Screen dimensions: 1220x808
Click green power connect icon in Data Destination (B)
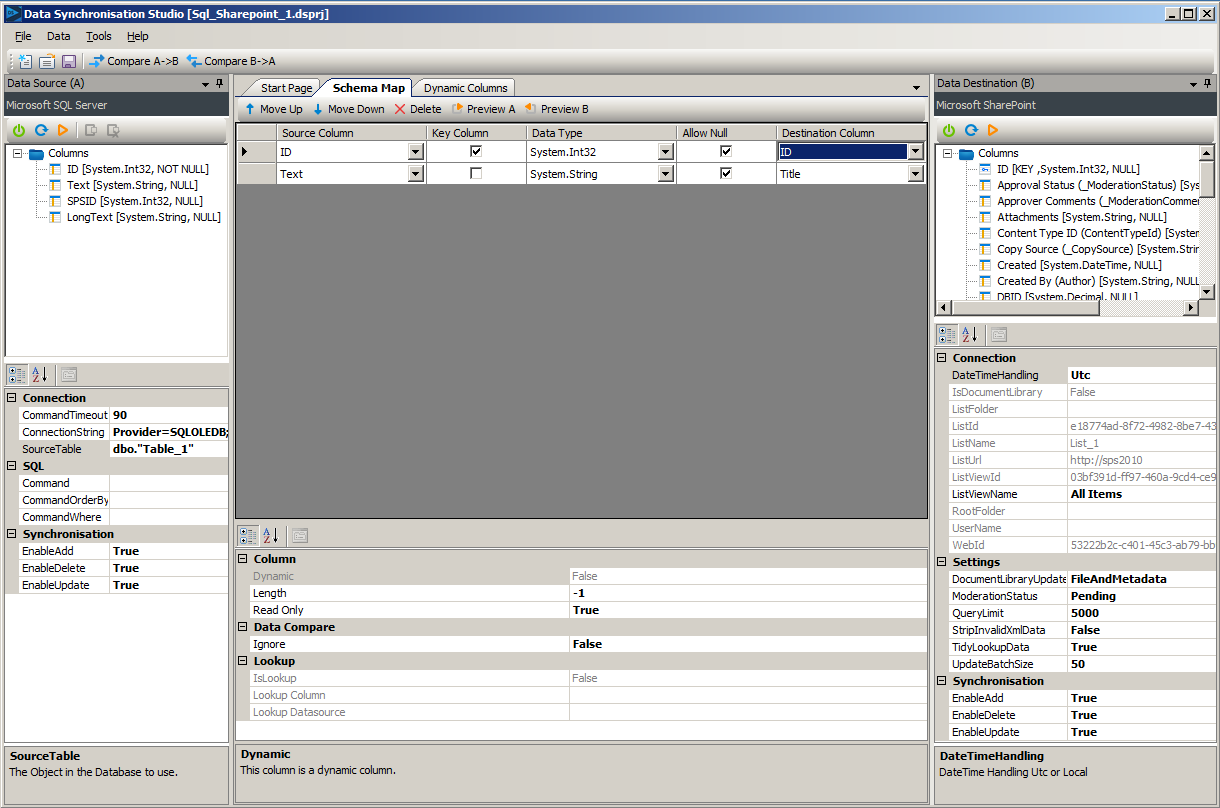pyautogui.click(x=949, y=130)
